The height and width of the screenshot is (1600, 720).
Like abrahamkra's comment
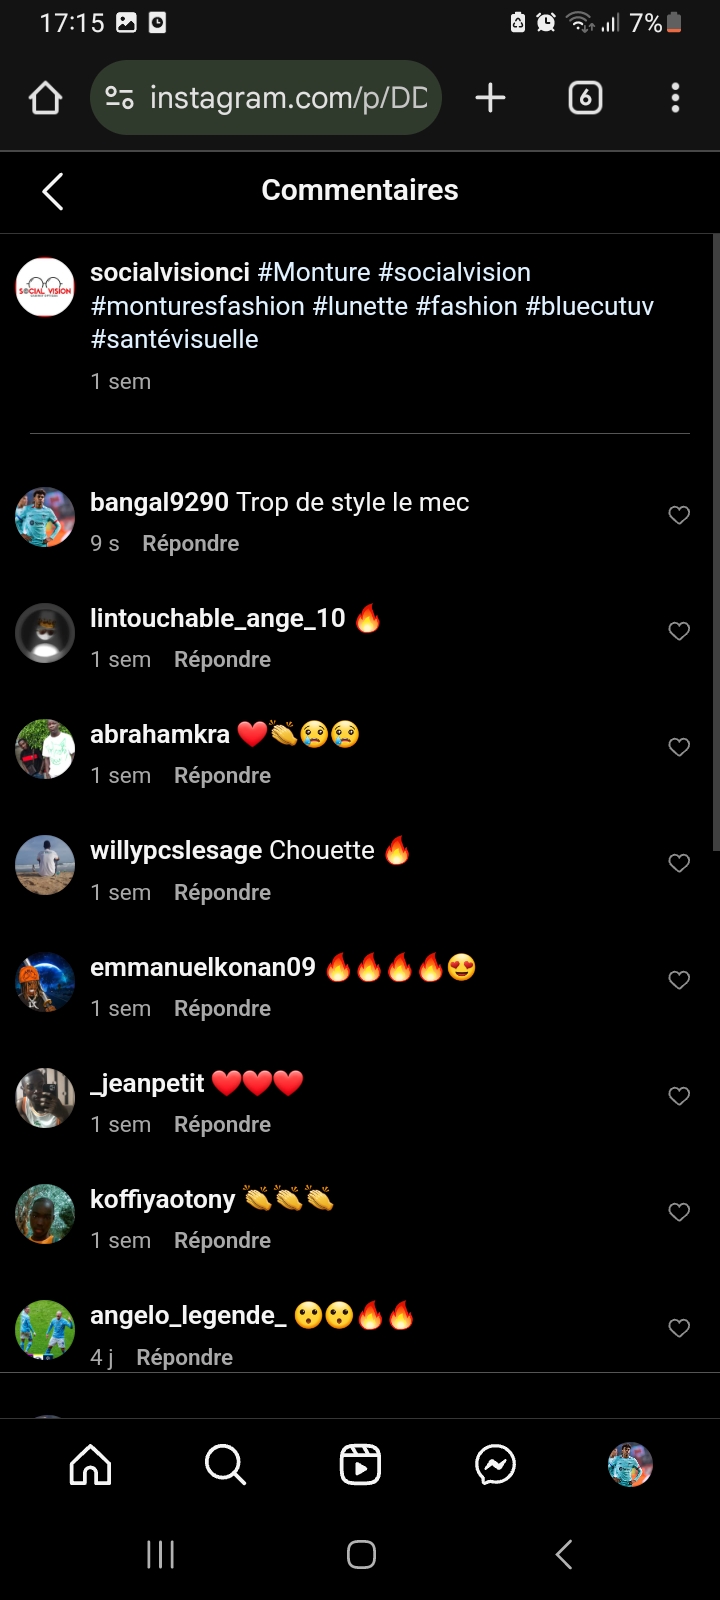click(x=679, y=747)
